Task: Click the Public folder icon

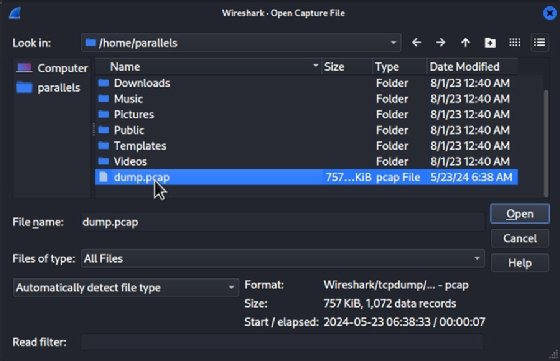Action: coord(104,130)
